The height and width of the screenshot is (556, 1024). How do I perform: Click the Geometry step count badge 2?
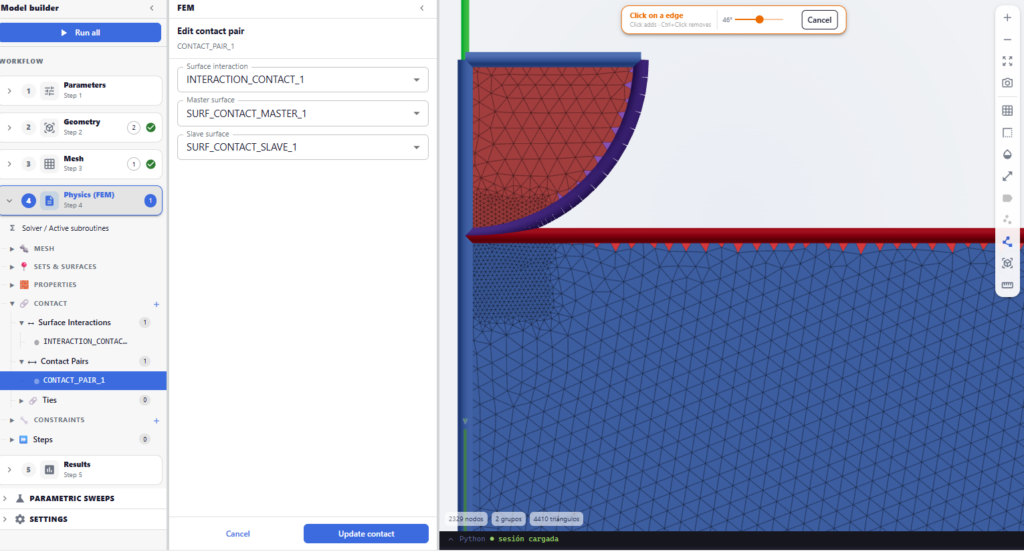pos(133,127)
